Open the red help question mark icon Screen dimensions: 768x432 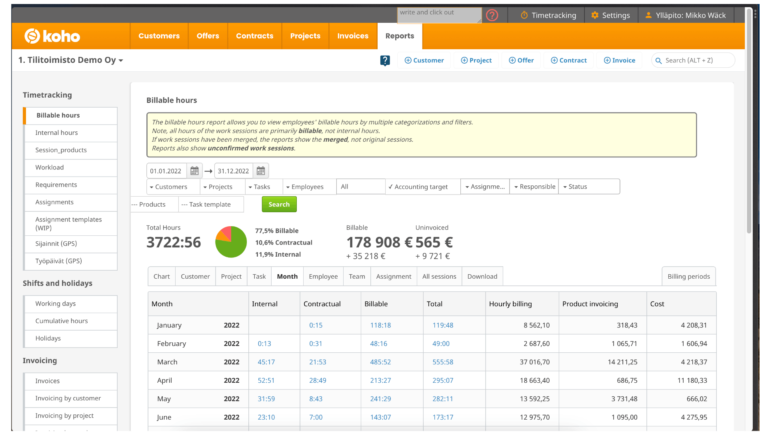492,15
